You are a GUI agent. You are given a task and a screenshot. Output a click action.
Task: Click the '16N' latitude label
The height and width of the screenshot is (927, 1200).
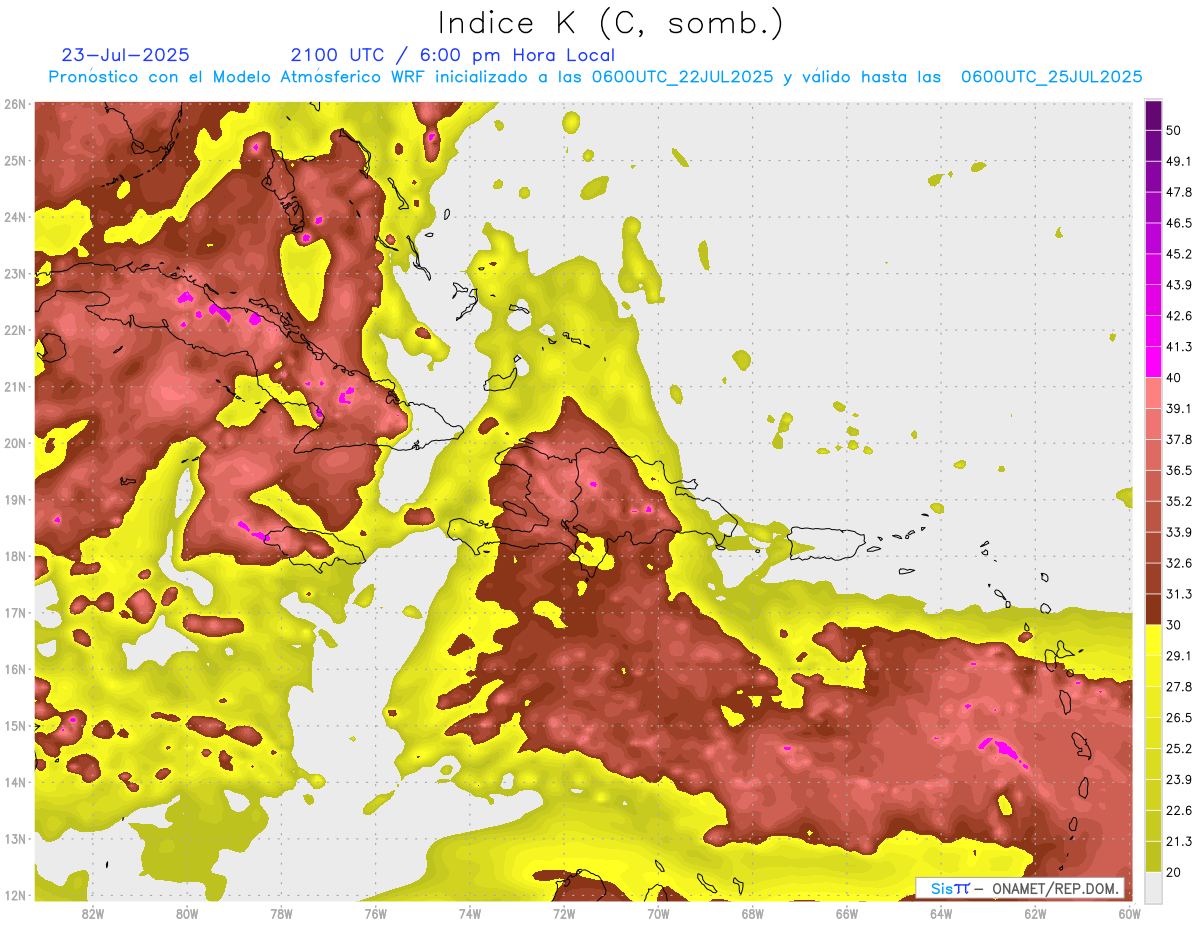pyautogui.click(x=14, y=669)
